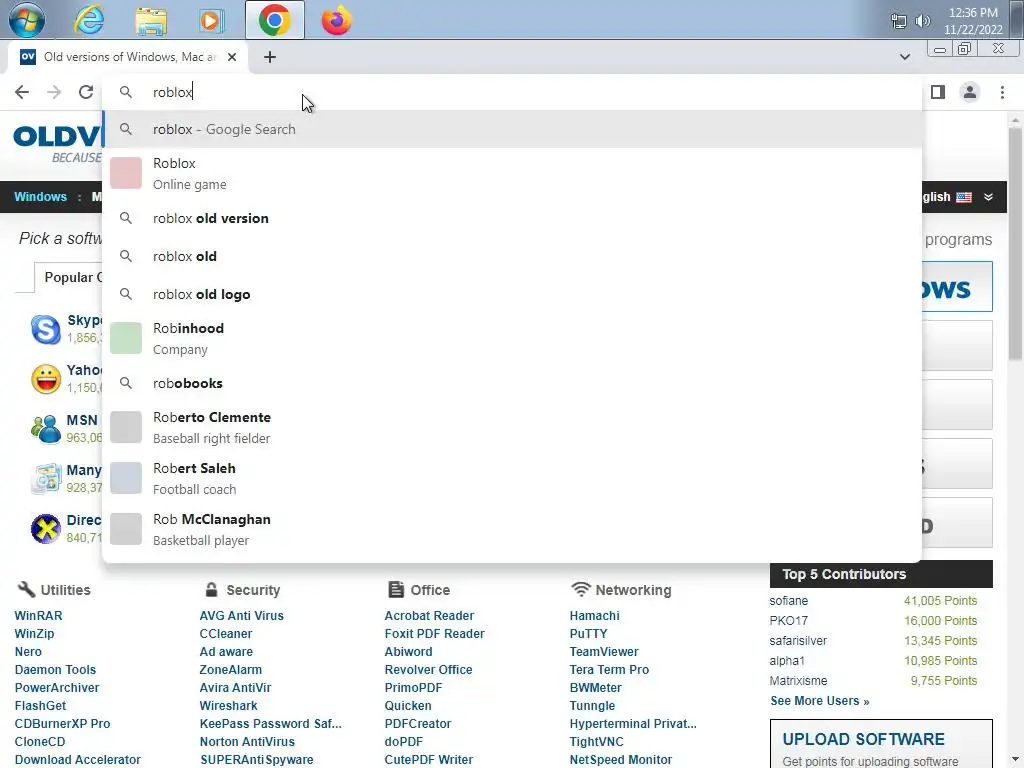Click the DirectX icon

coord(46,529)
